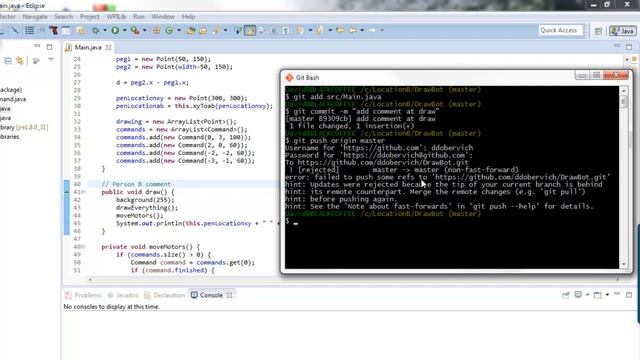This screenshot has height=360, width=640.
Task: Toggle the Breadcrumb toolbar button
Action: tap(238, 30)
